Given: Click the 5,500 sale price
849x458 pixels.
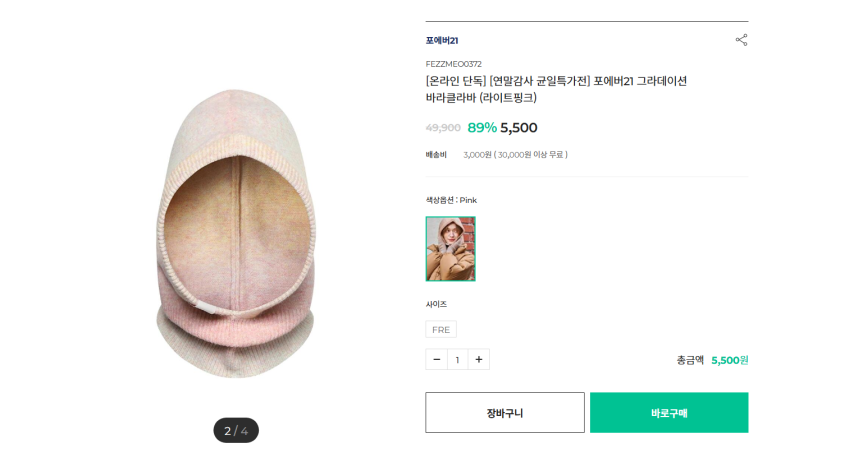Looking at the screenshot, I should pyautogui.click(x=519, y=128).
